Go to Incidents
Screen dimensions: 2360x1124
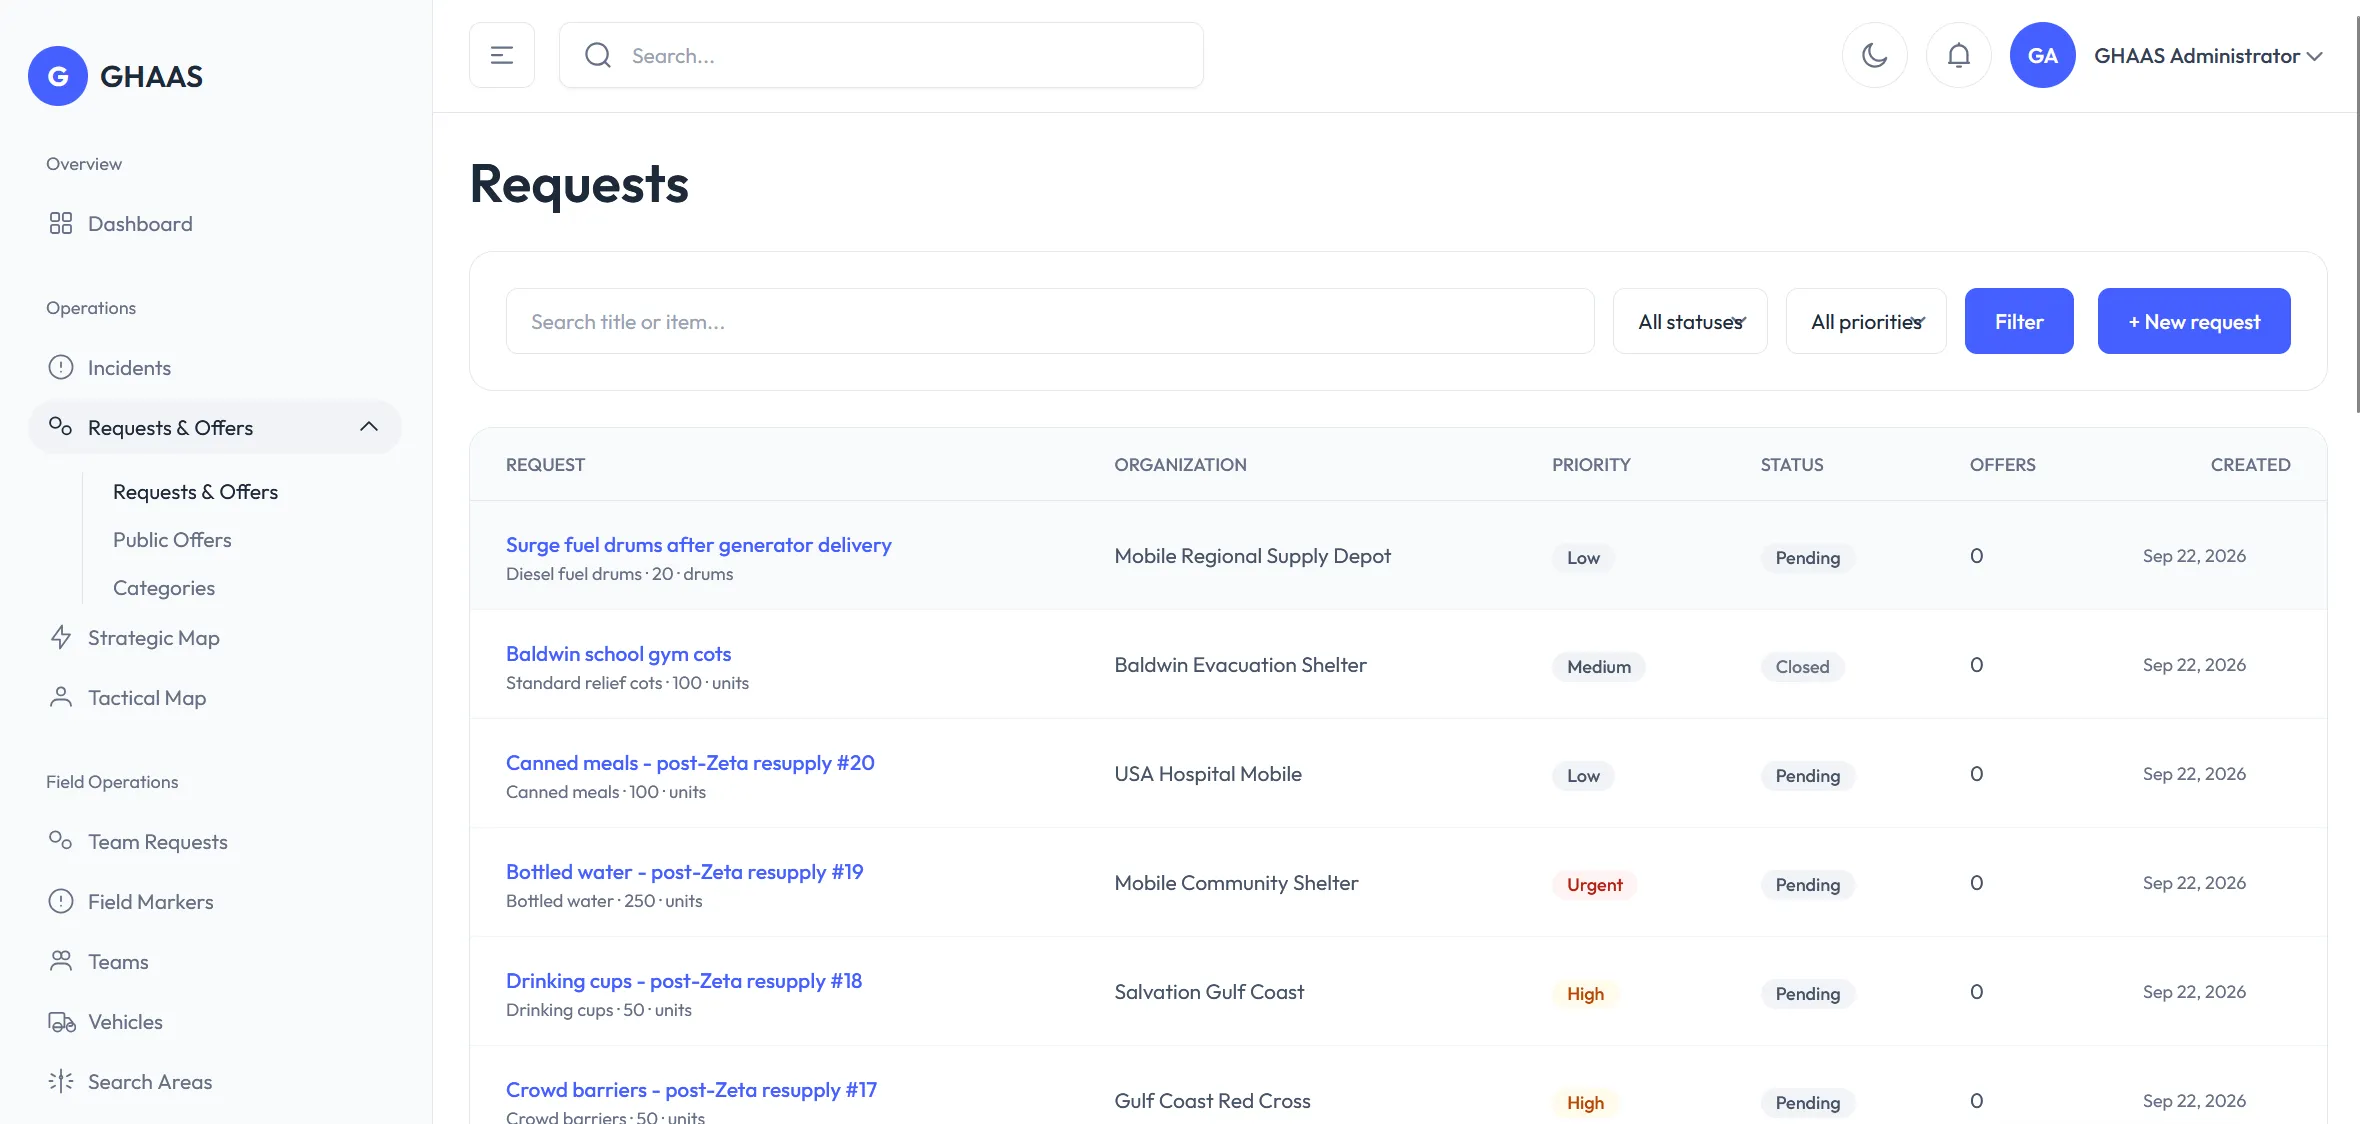129,368
